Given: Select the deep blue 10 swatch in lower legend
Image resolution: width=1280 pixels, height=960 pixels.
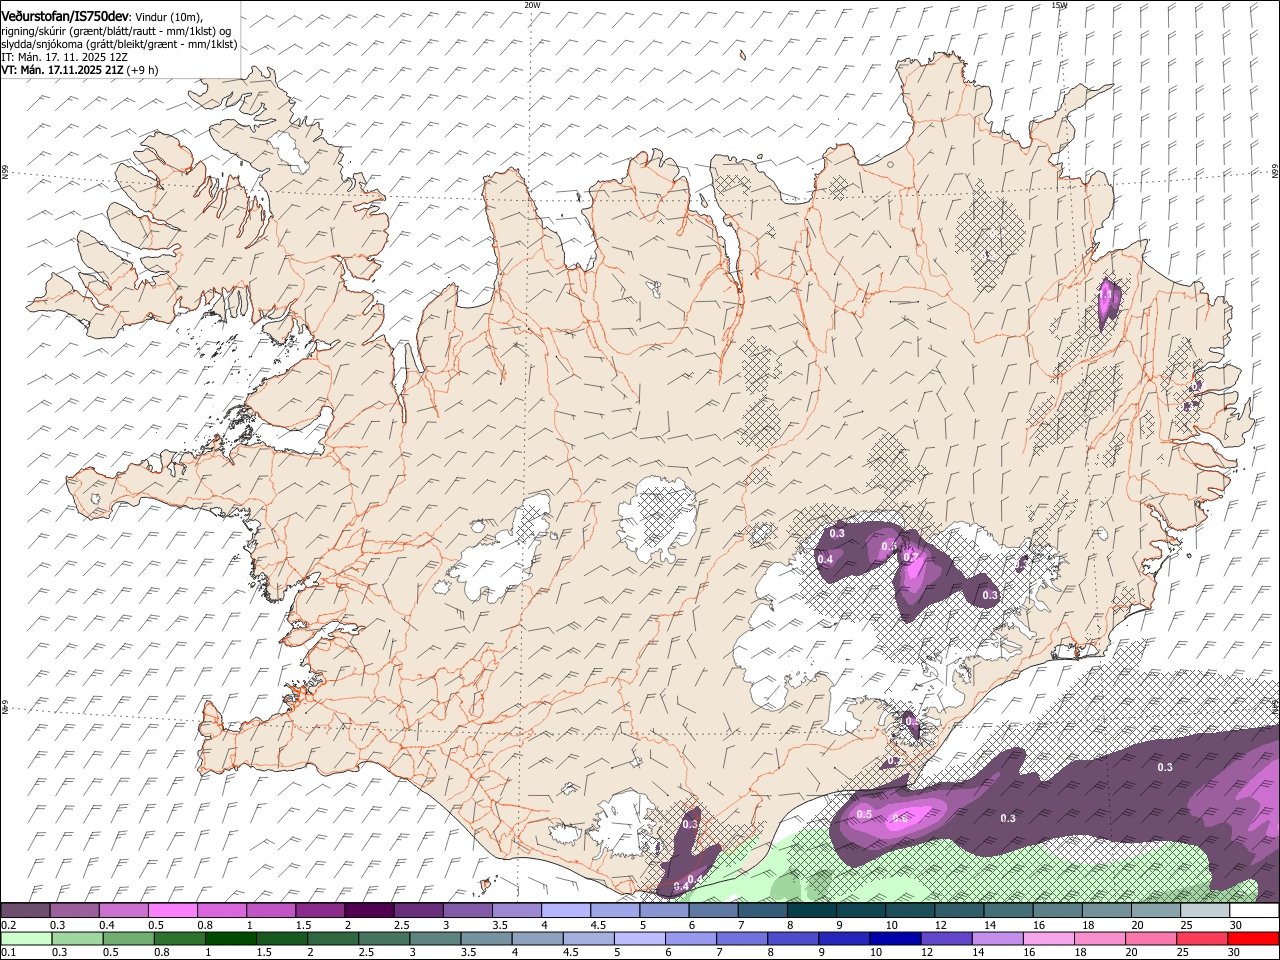Looking at the screenshot, I should click(894, 938).
